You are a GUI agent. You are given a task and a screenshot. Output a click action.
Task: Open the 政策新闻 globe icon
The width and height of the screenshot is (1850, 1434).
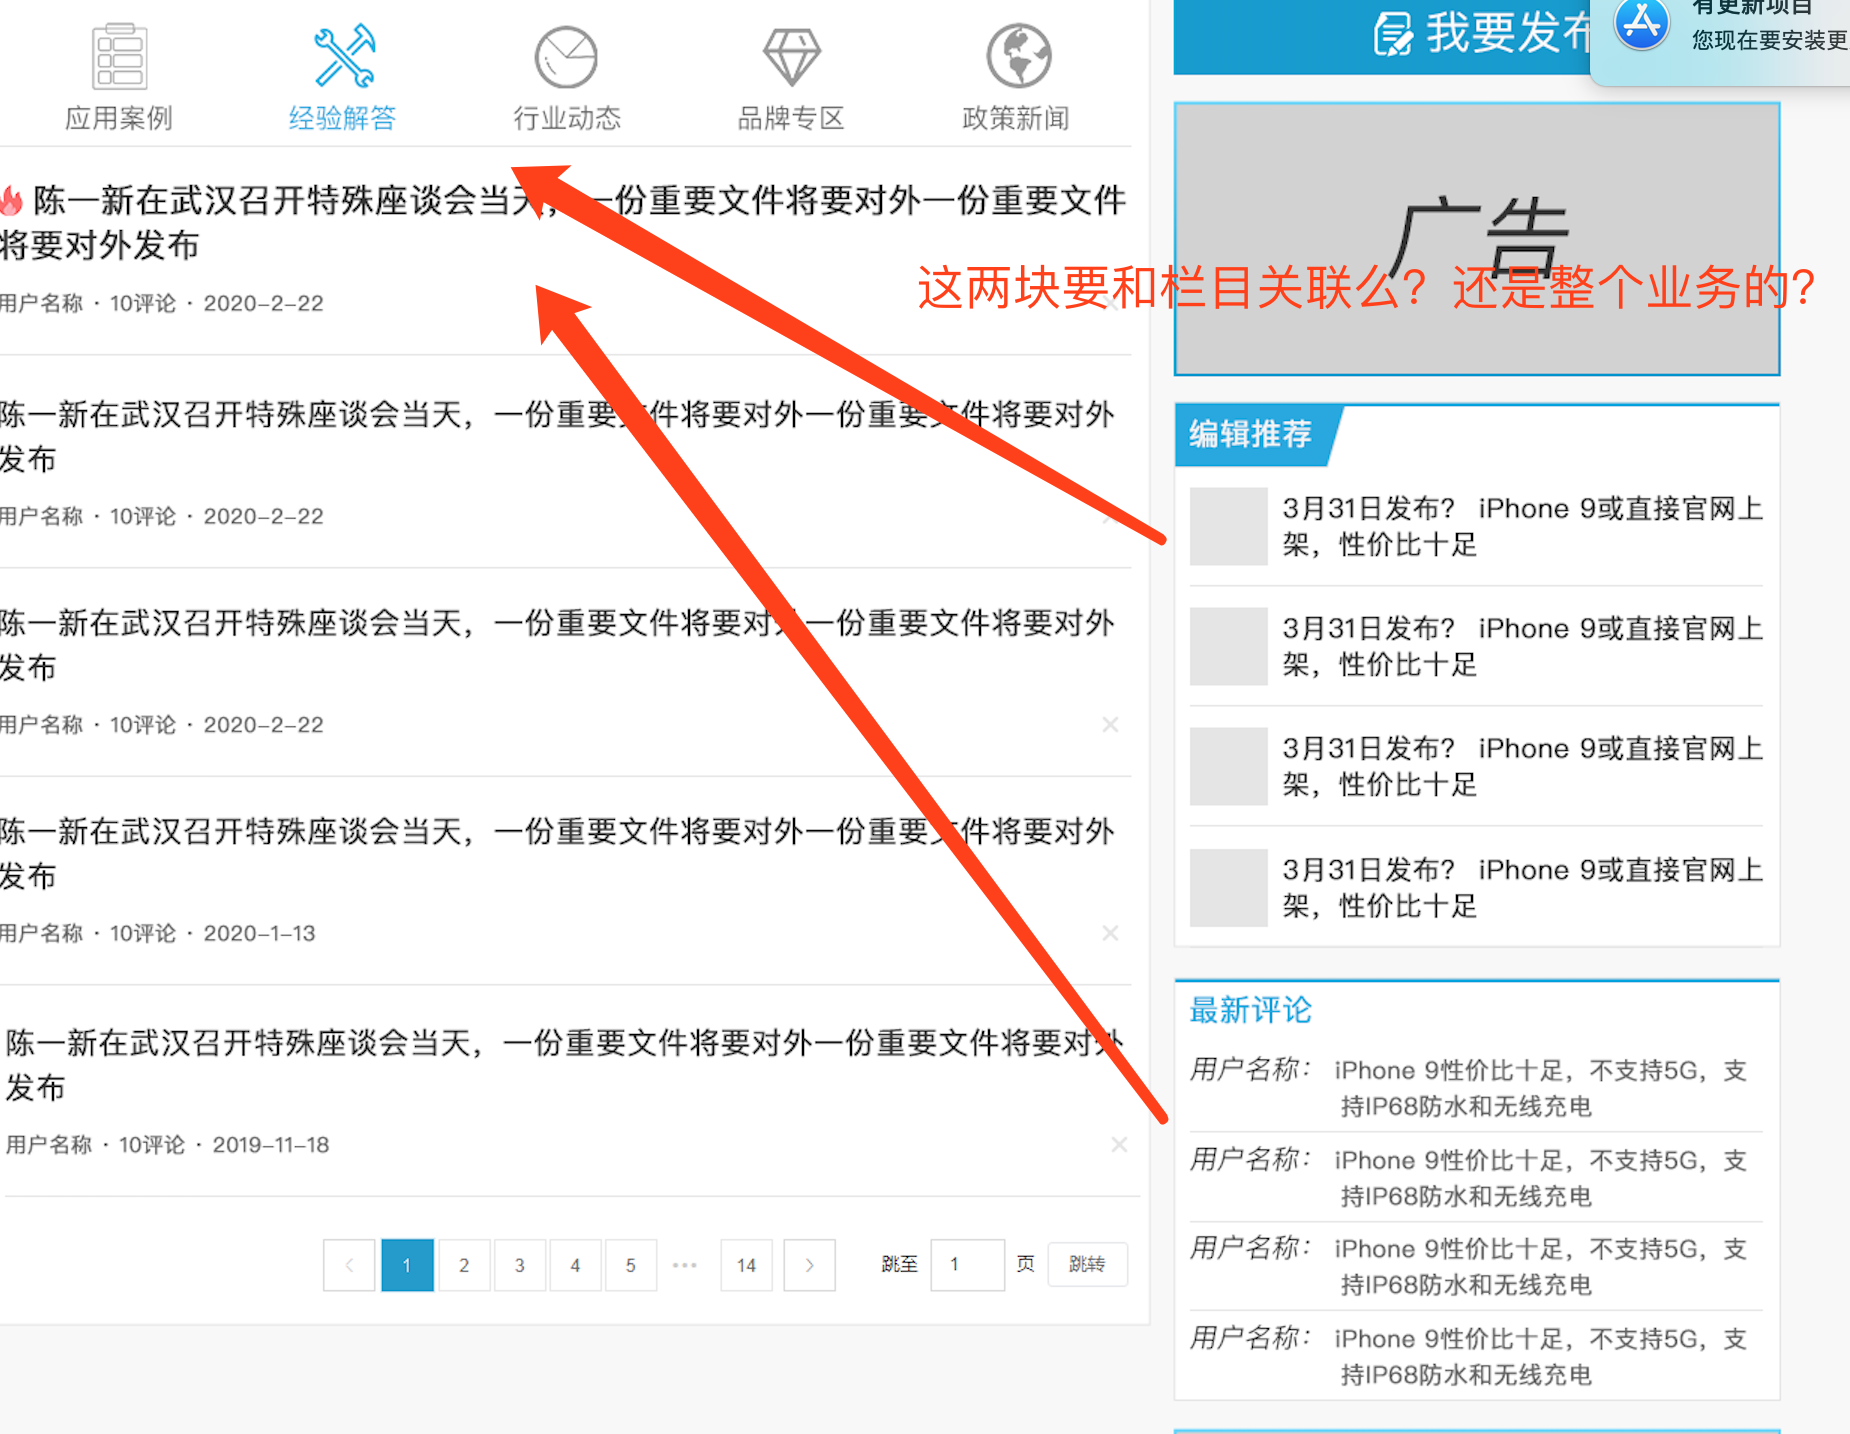(1018, 58)
